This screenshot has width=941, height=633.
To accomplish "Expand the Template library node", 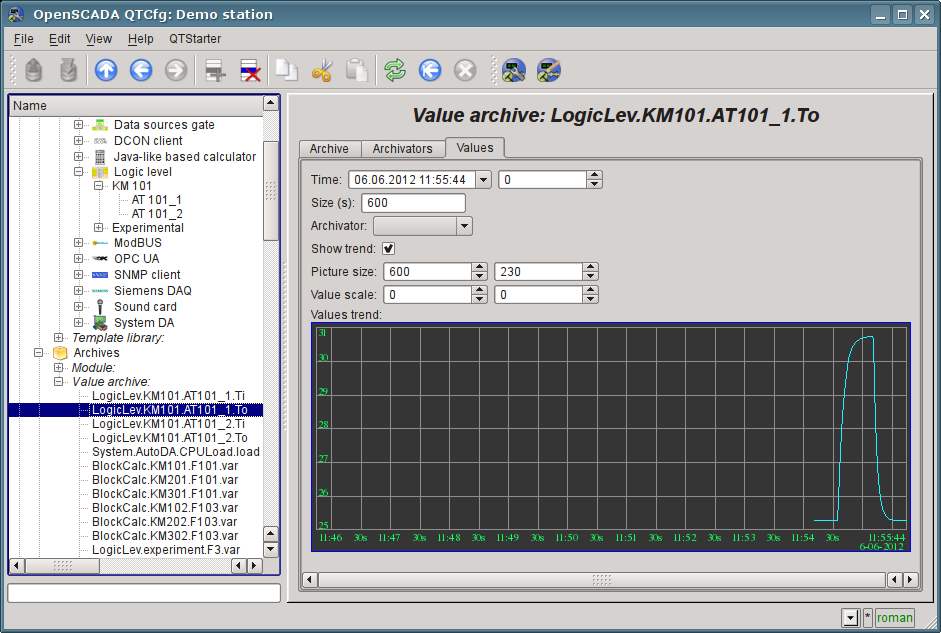I will pyautogui.click(x=58, y=338).
